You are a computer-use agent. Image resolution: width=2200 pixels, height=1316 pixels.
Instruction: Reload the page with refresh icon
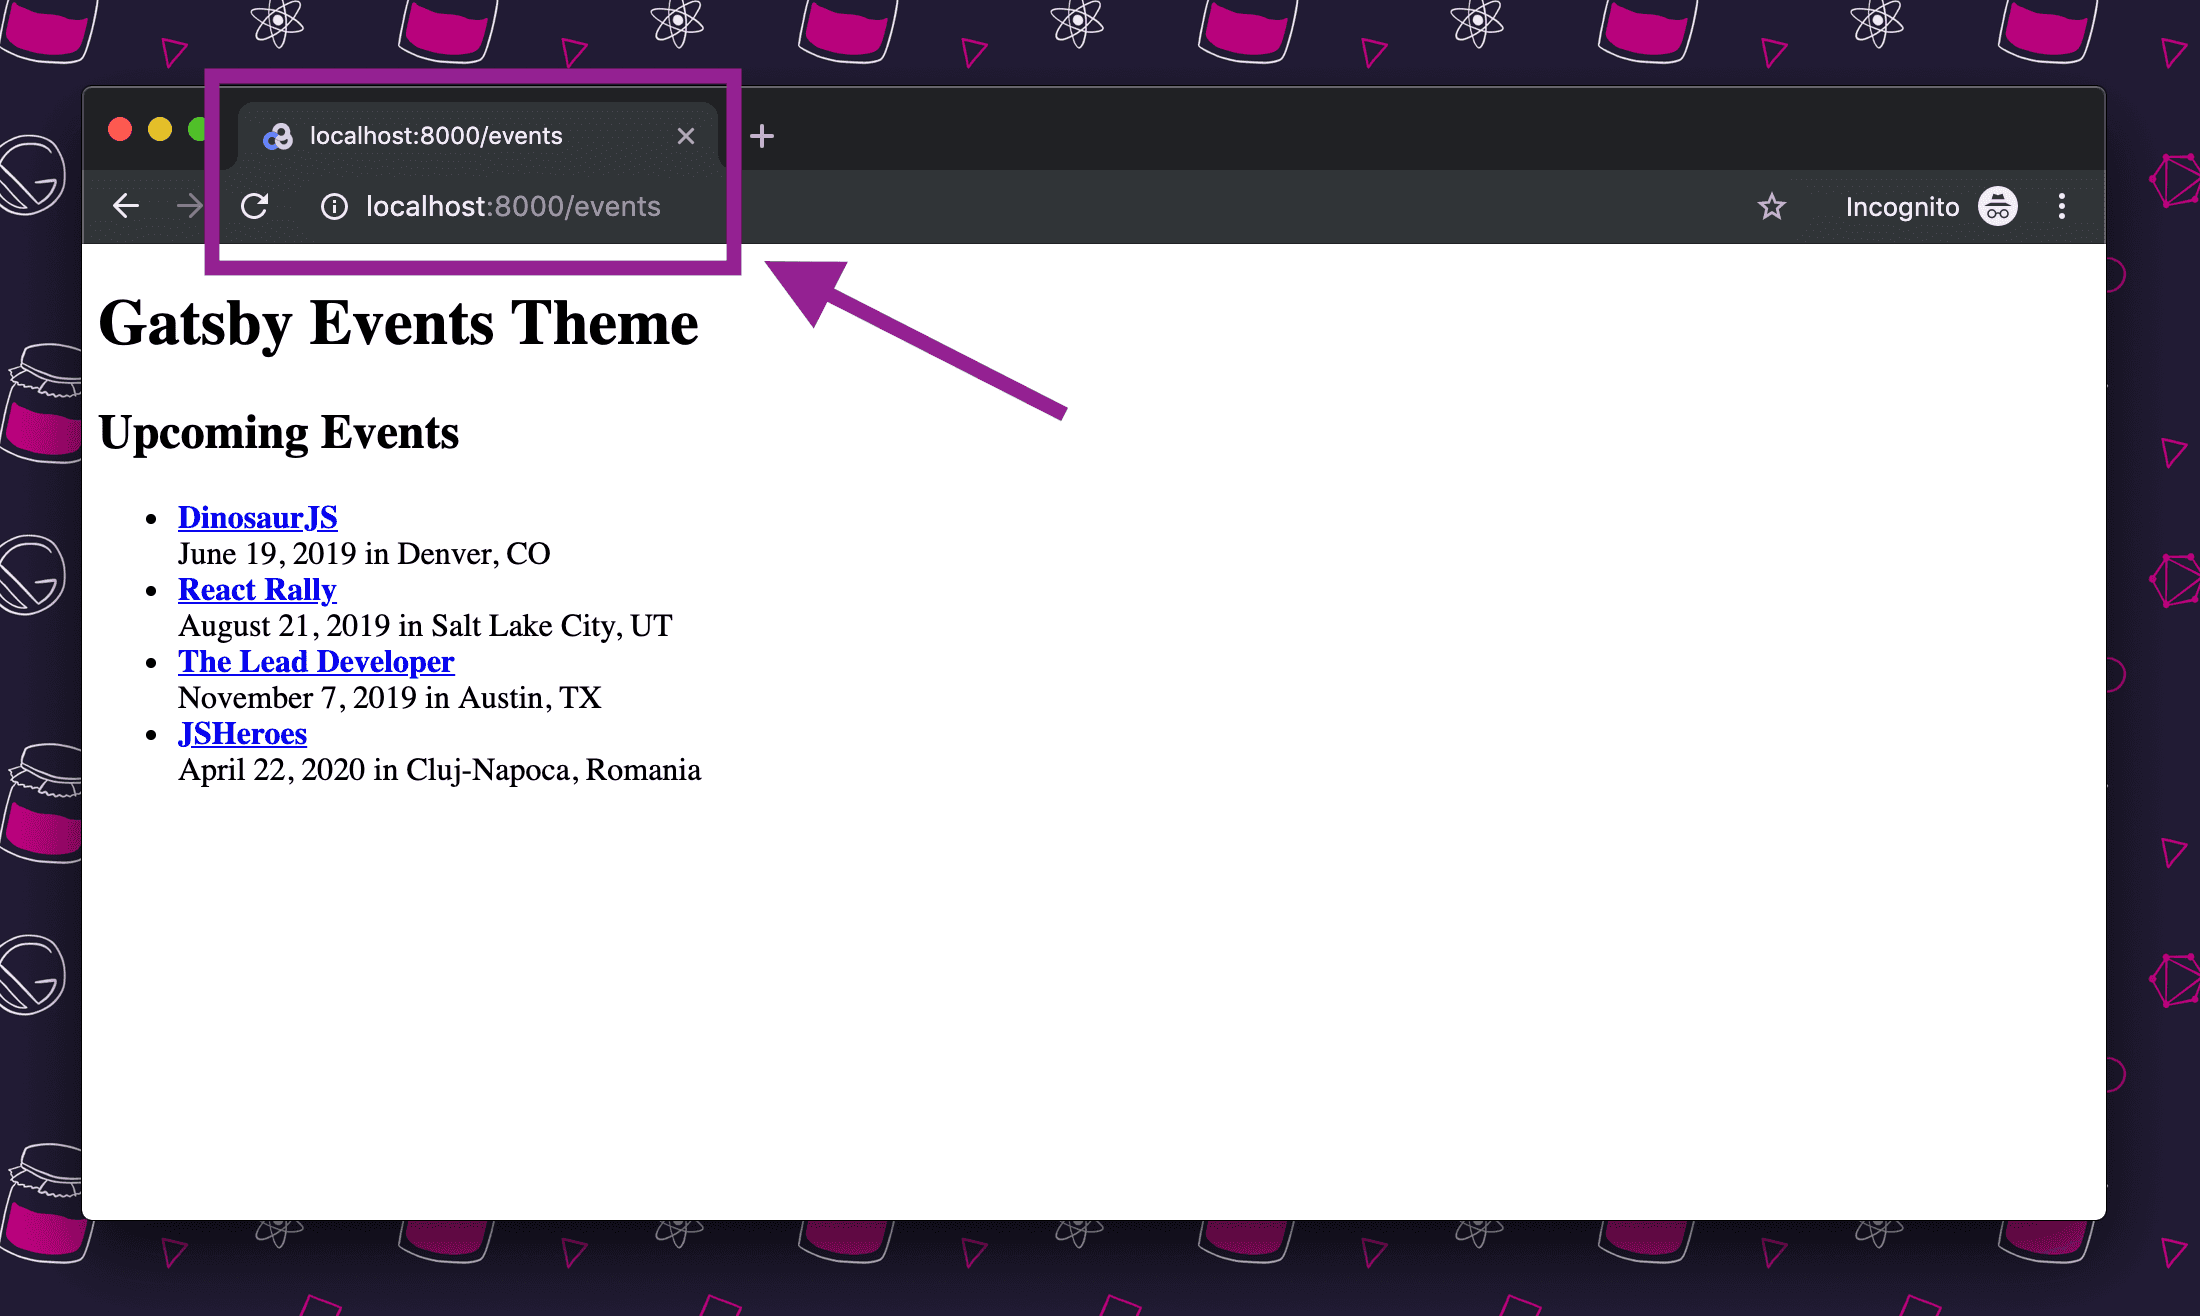(x=255, y=206)
